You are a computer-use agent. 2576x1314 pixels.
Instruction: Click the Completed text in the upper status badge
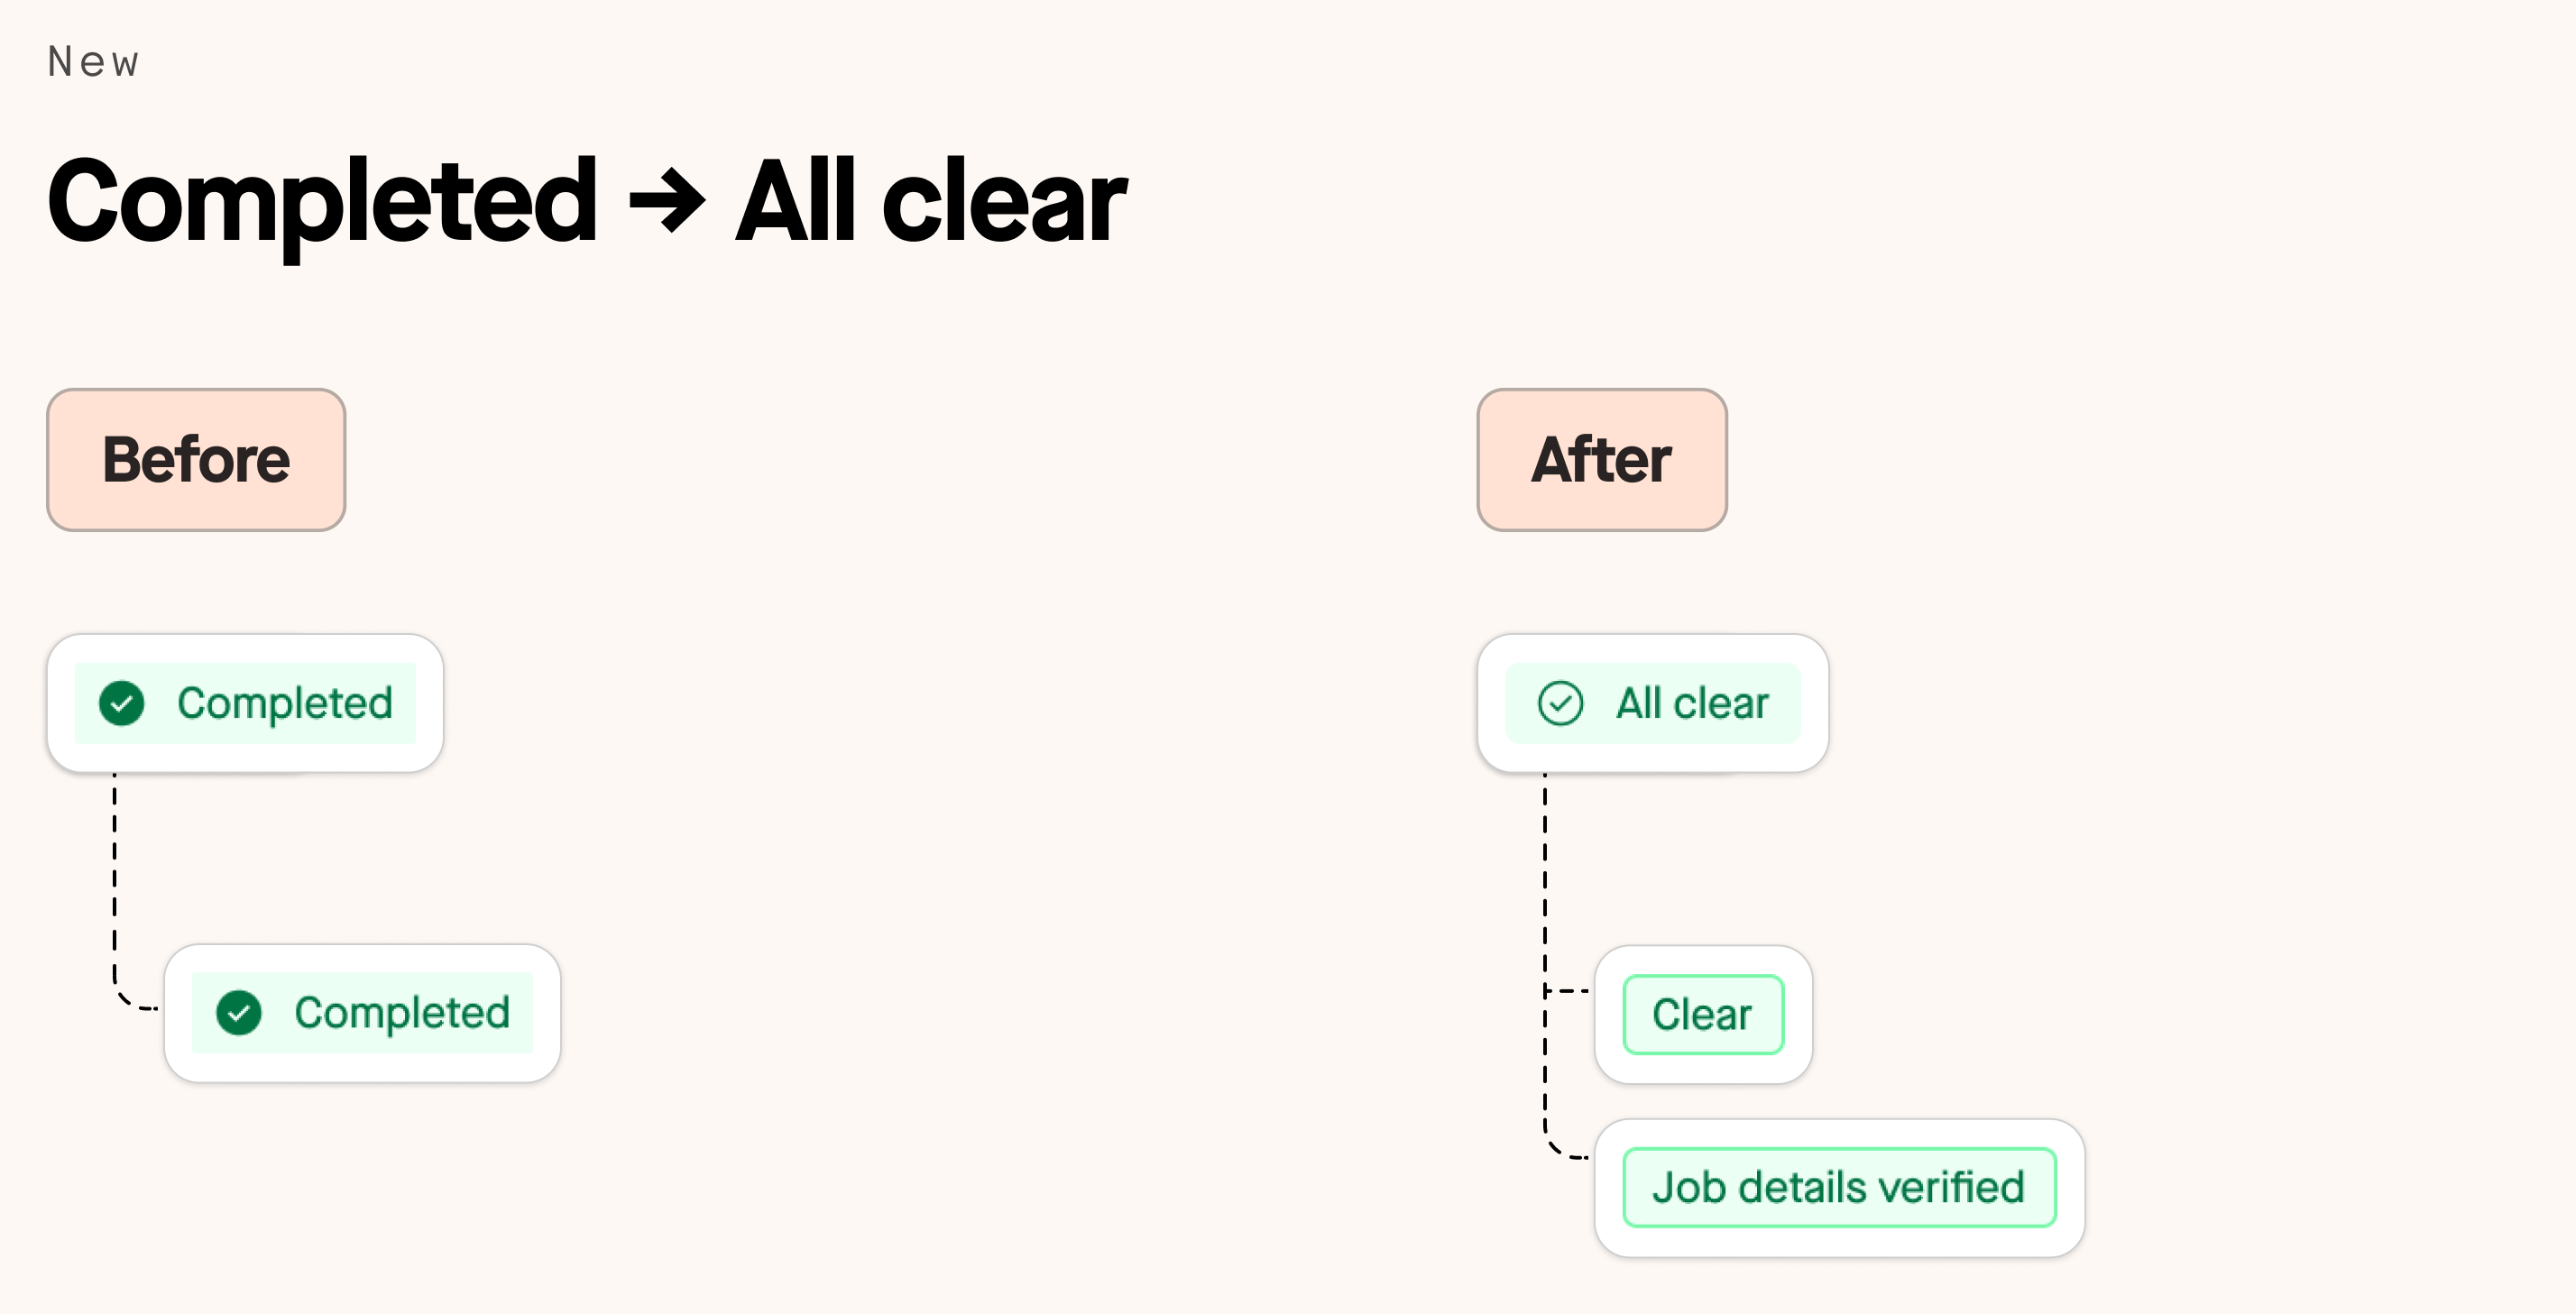coord(285,704)
